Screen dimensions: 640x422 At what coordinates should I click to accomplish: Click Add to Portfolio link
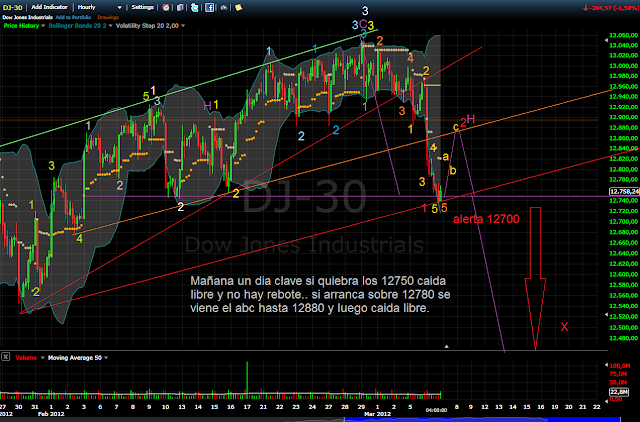[x=73, y=17]
